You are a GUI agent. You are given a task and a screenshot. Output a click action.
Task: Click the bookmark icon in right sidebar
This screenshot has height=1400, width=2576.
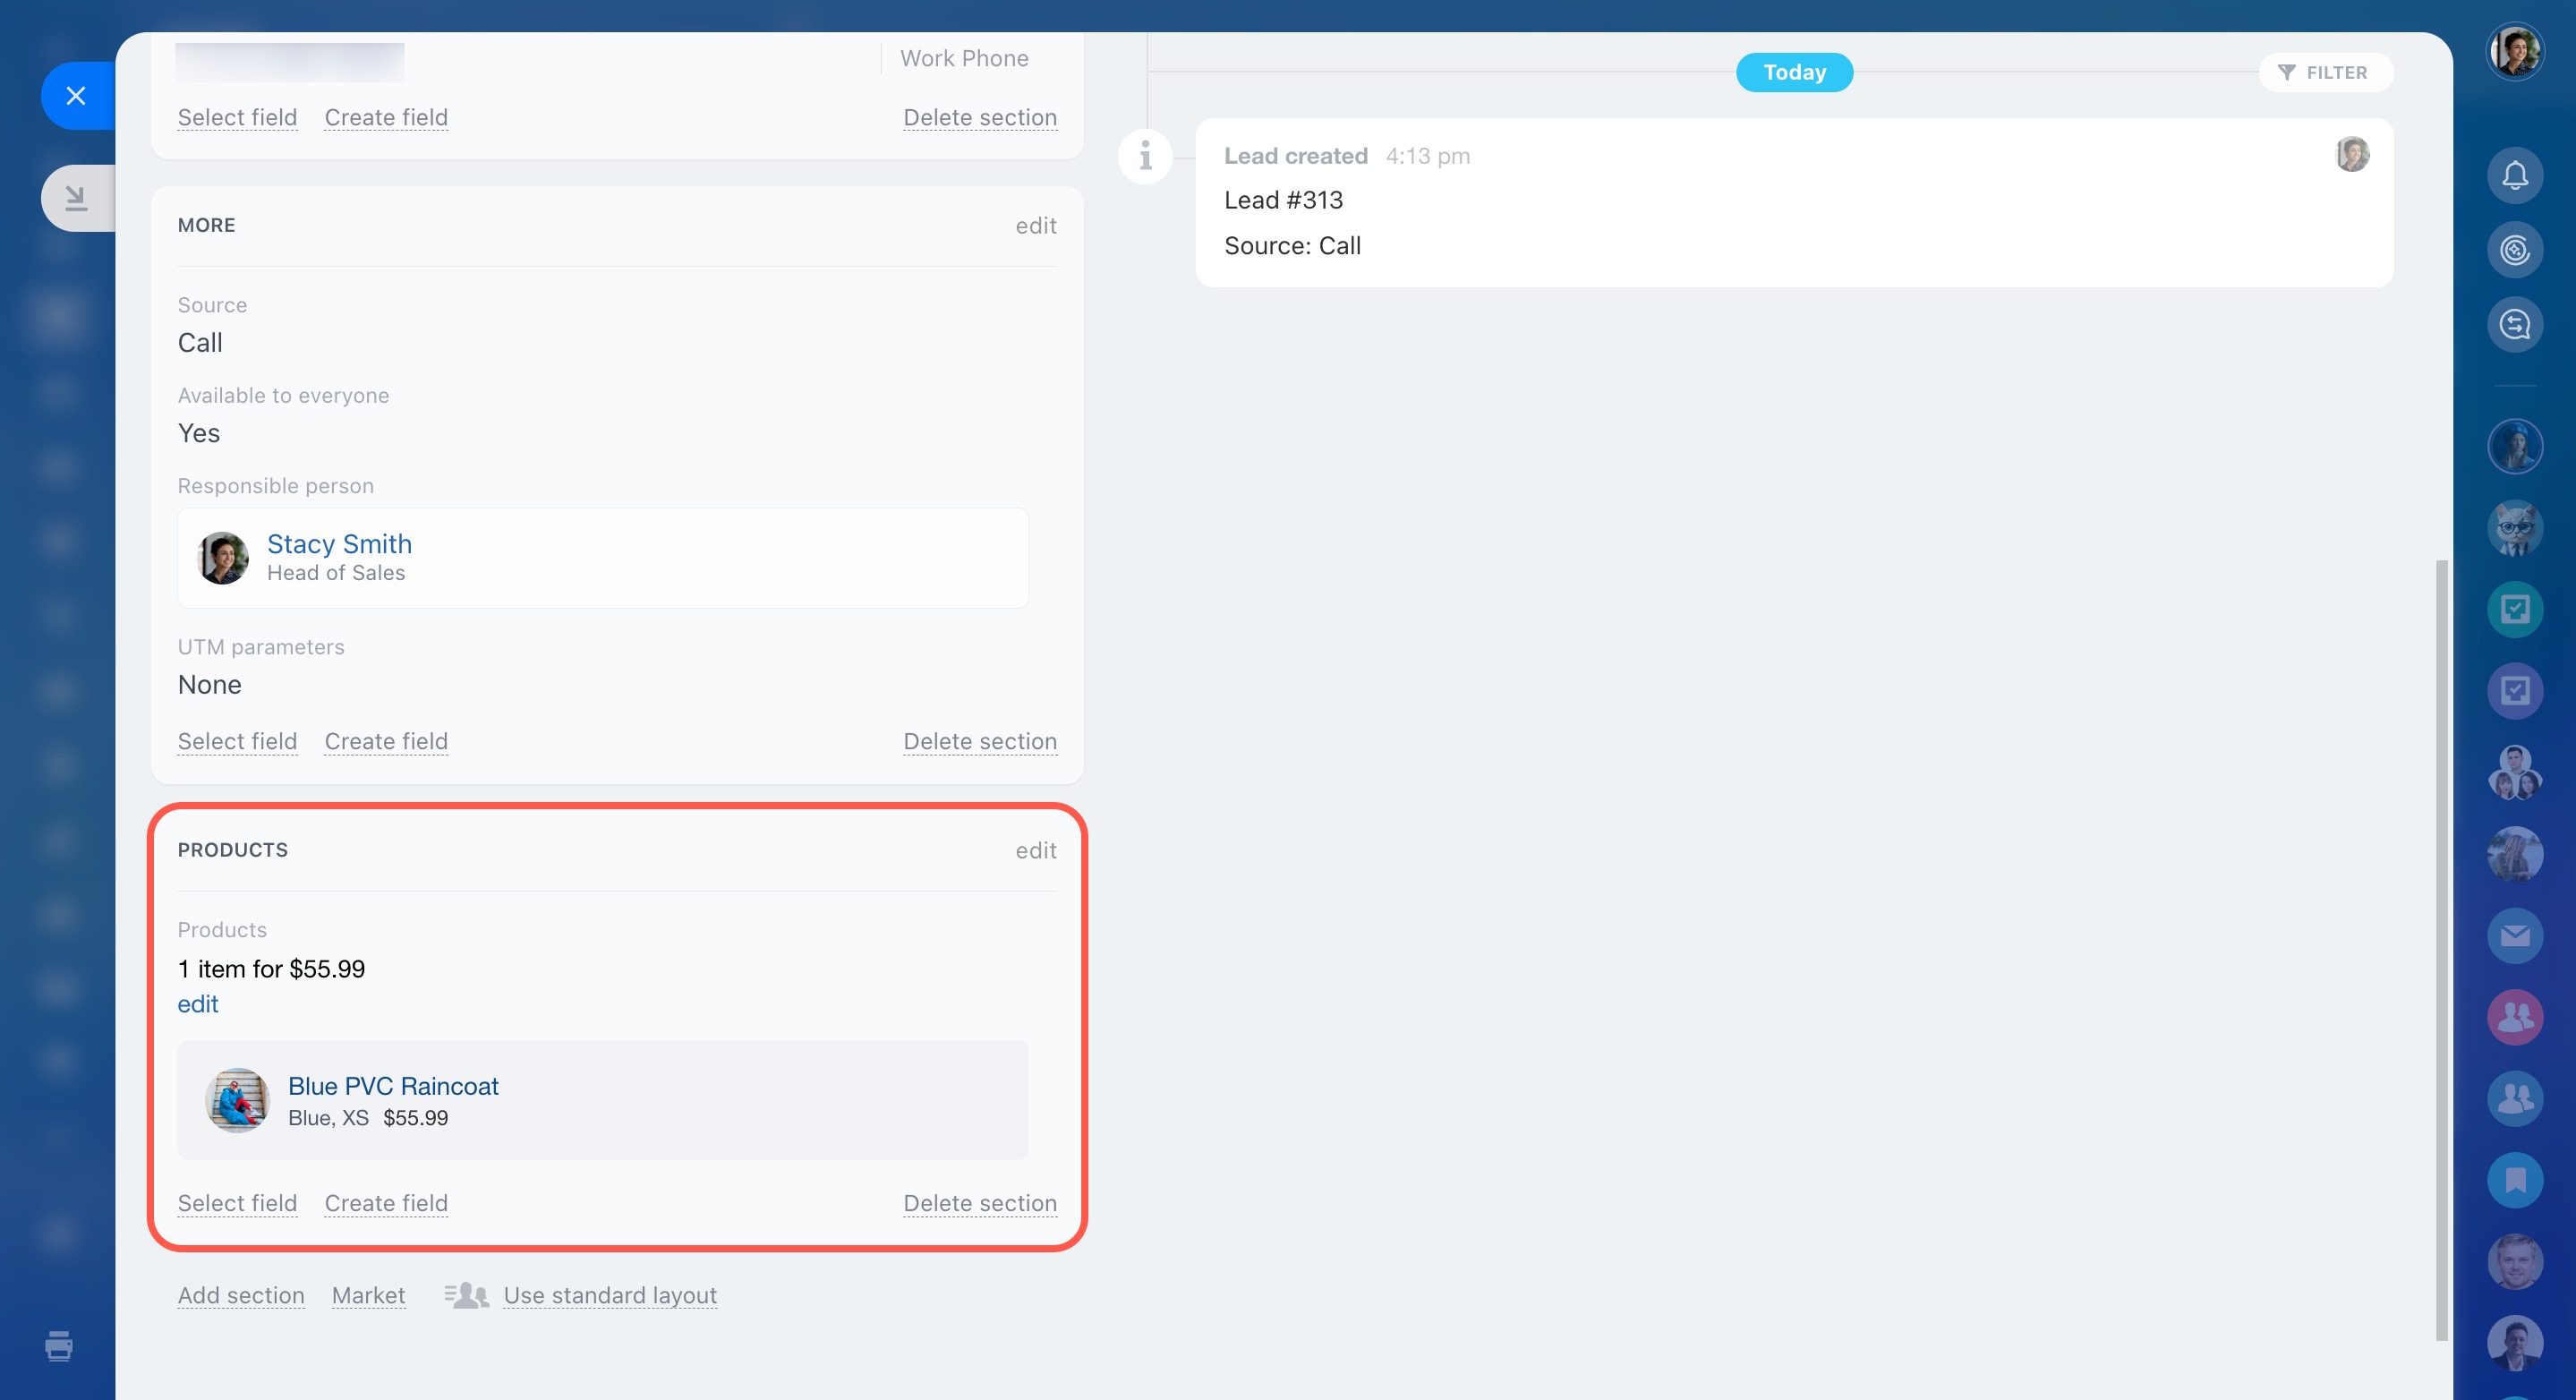(2514, 1180)
